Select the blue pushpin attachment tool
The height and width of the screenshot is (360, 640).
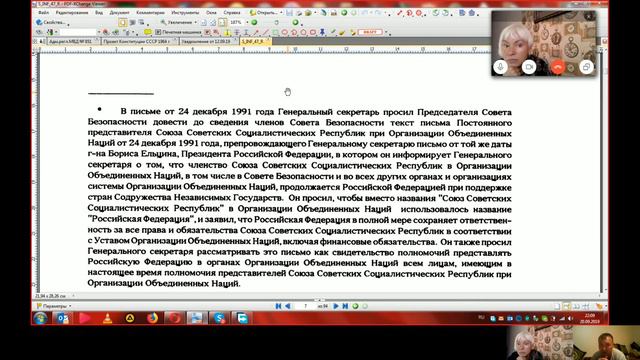coord(322,32)
